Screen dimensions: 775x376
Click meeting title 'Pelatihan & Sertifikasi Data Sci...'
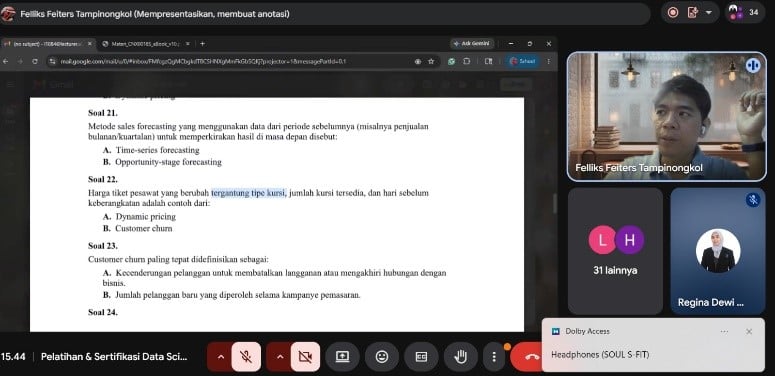point(114,357)
